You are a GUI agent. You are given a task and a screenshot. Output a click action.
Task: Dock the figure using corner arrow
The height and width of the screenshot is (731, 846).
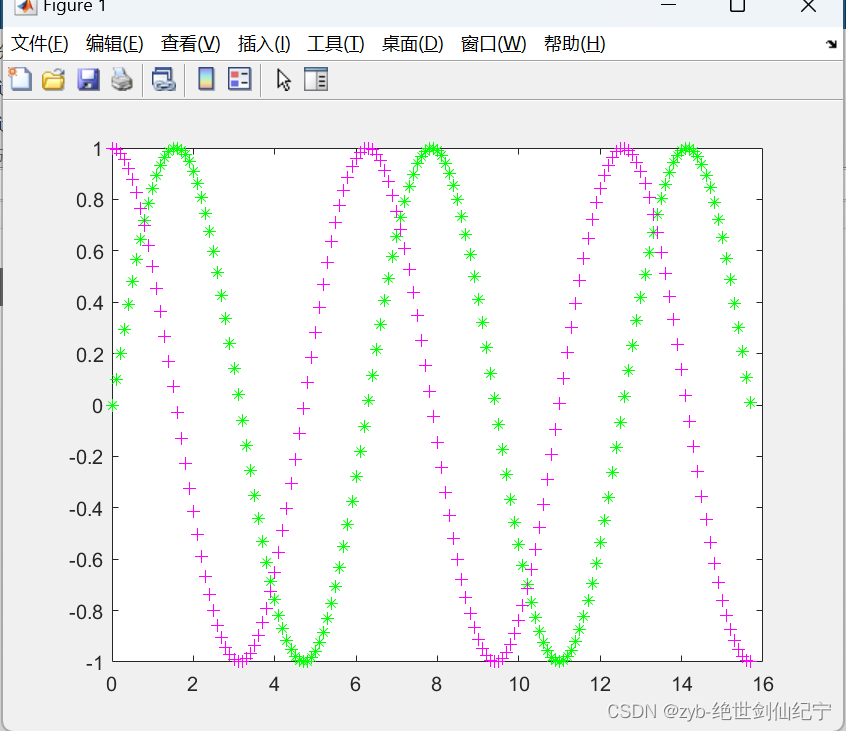[831, 44]
